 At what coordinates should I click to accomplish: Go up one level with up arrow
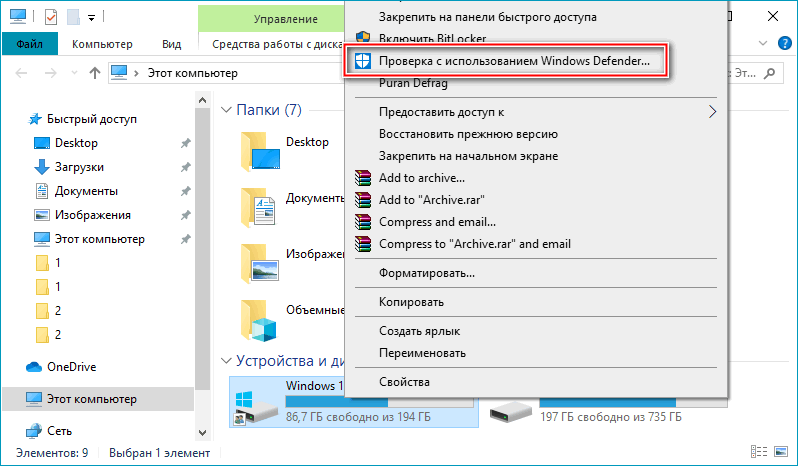(x=95, y=73)
